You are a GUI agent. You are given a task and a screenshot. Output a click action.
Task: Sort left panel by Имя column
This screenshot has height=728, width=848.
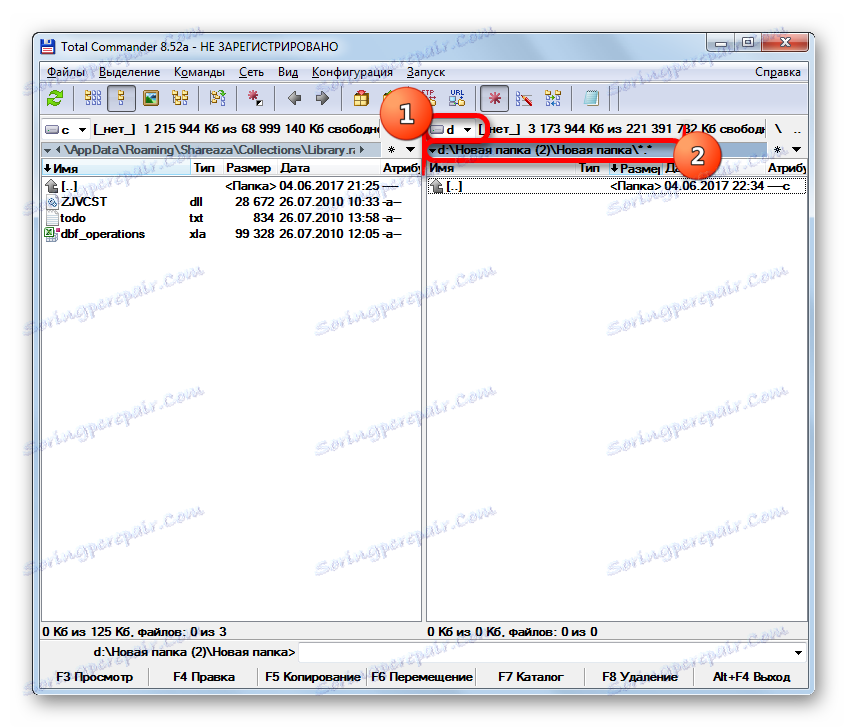click(x=117, y=168)
